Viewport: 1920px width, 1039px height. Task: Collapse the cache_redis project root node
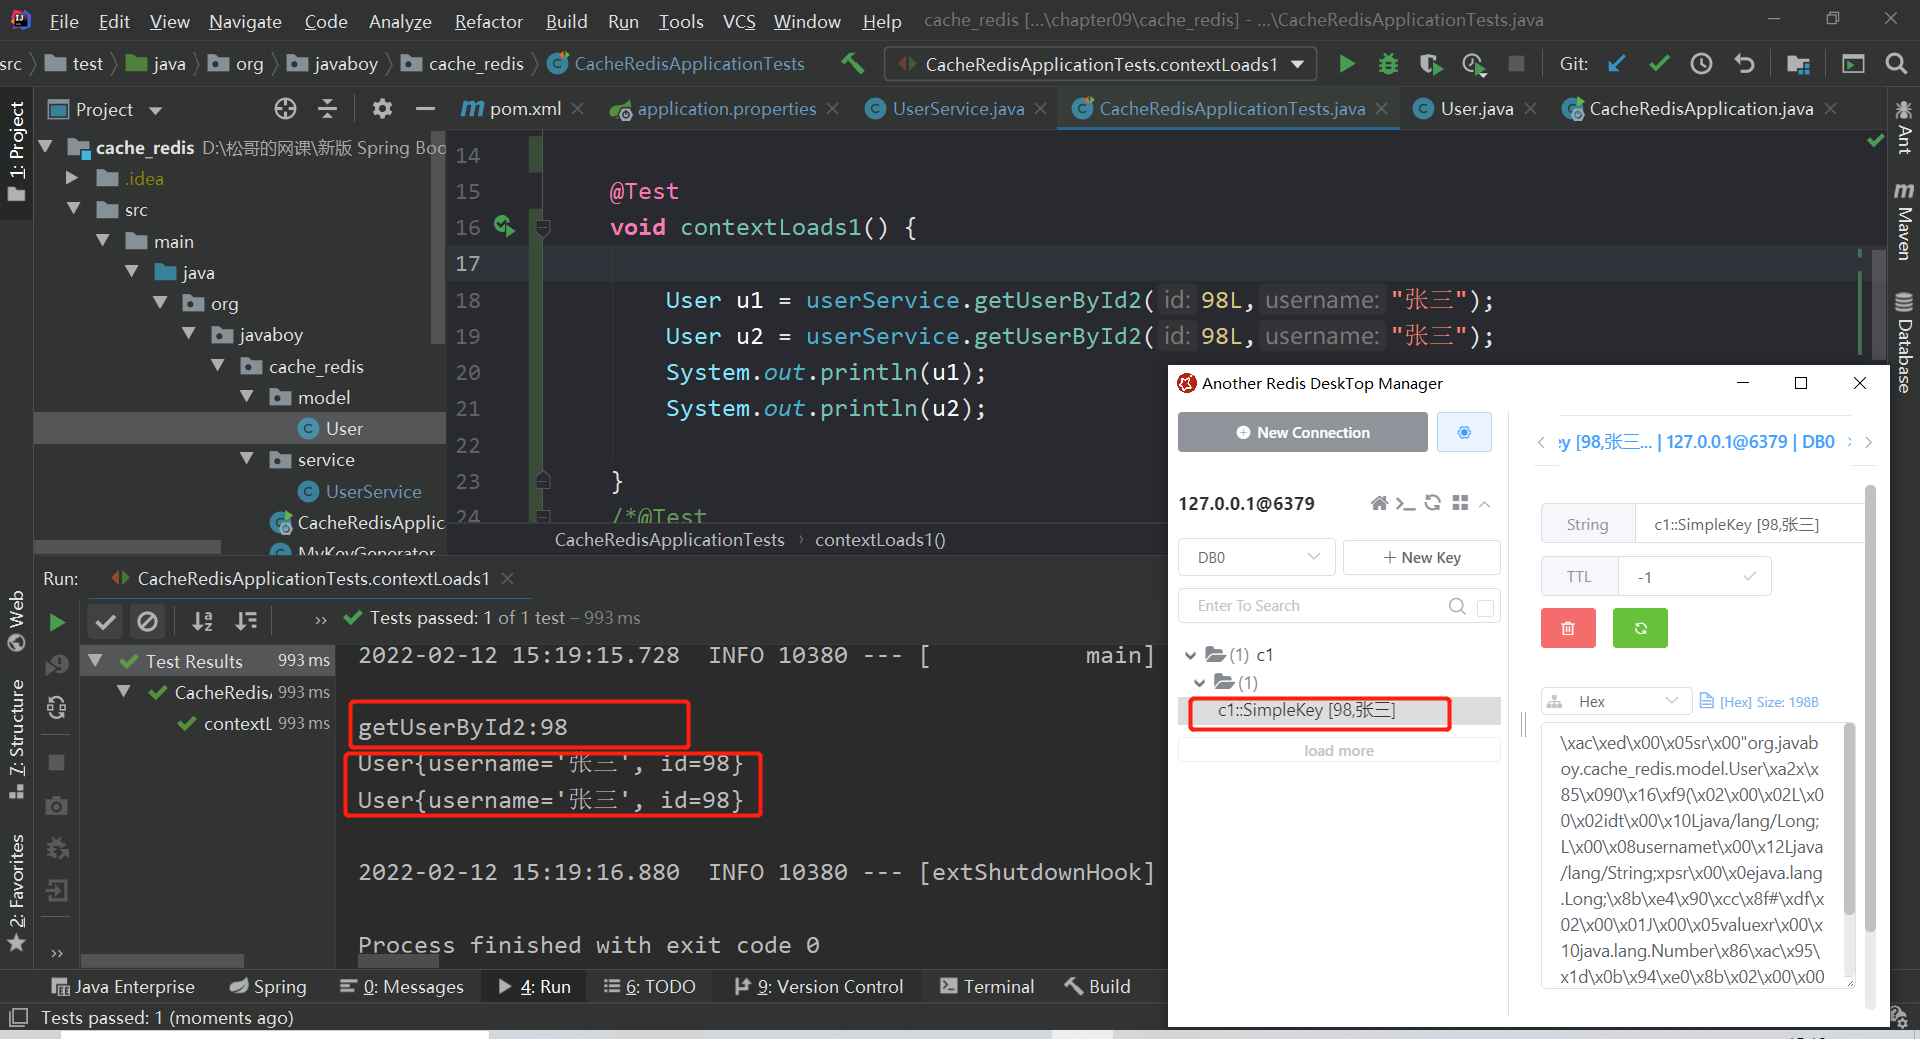(x=45, y=147)
